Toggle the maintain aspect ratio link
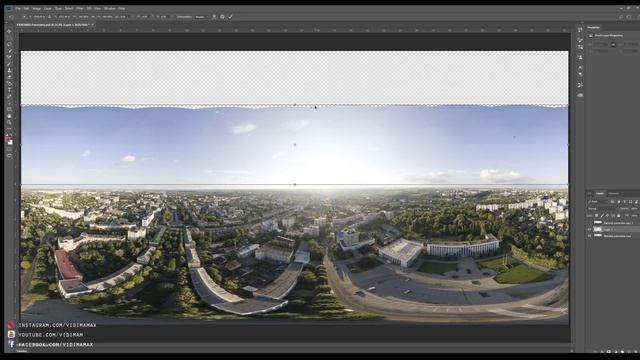 [x=94, y=17]
